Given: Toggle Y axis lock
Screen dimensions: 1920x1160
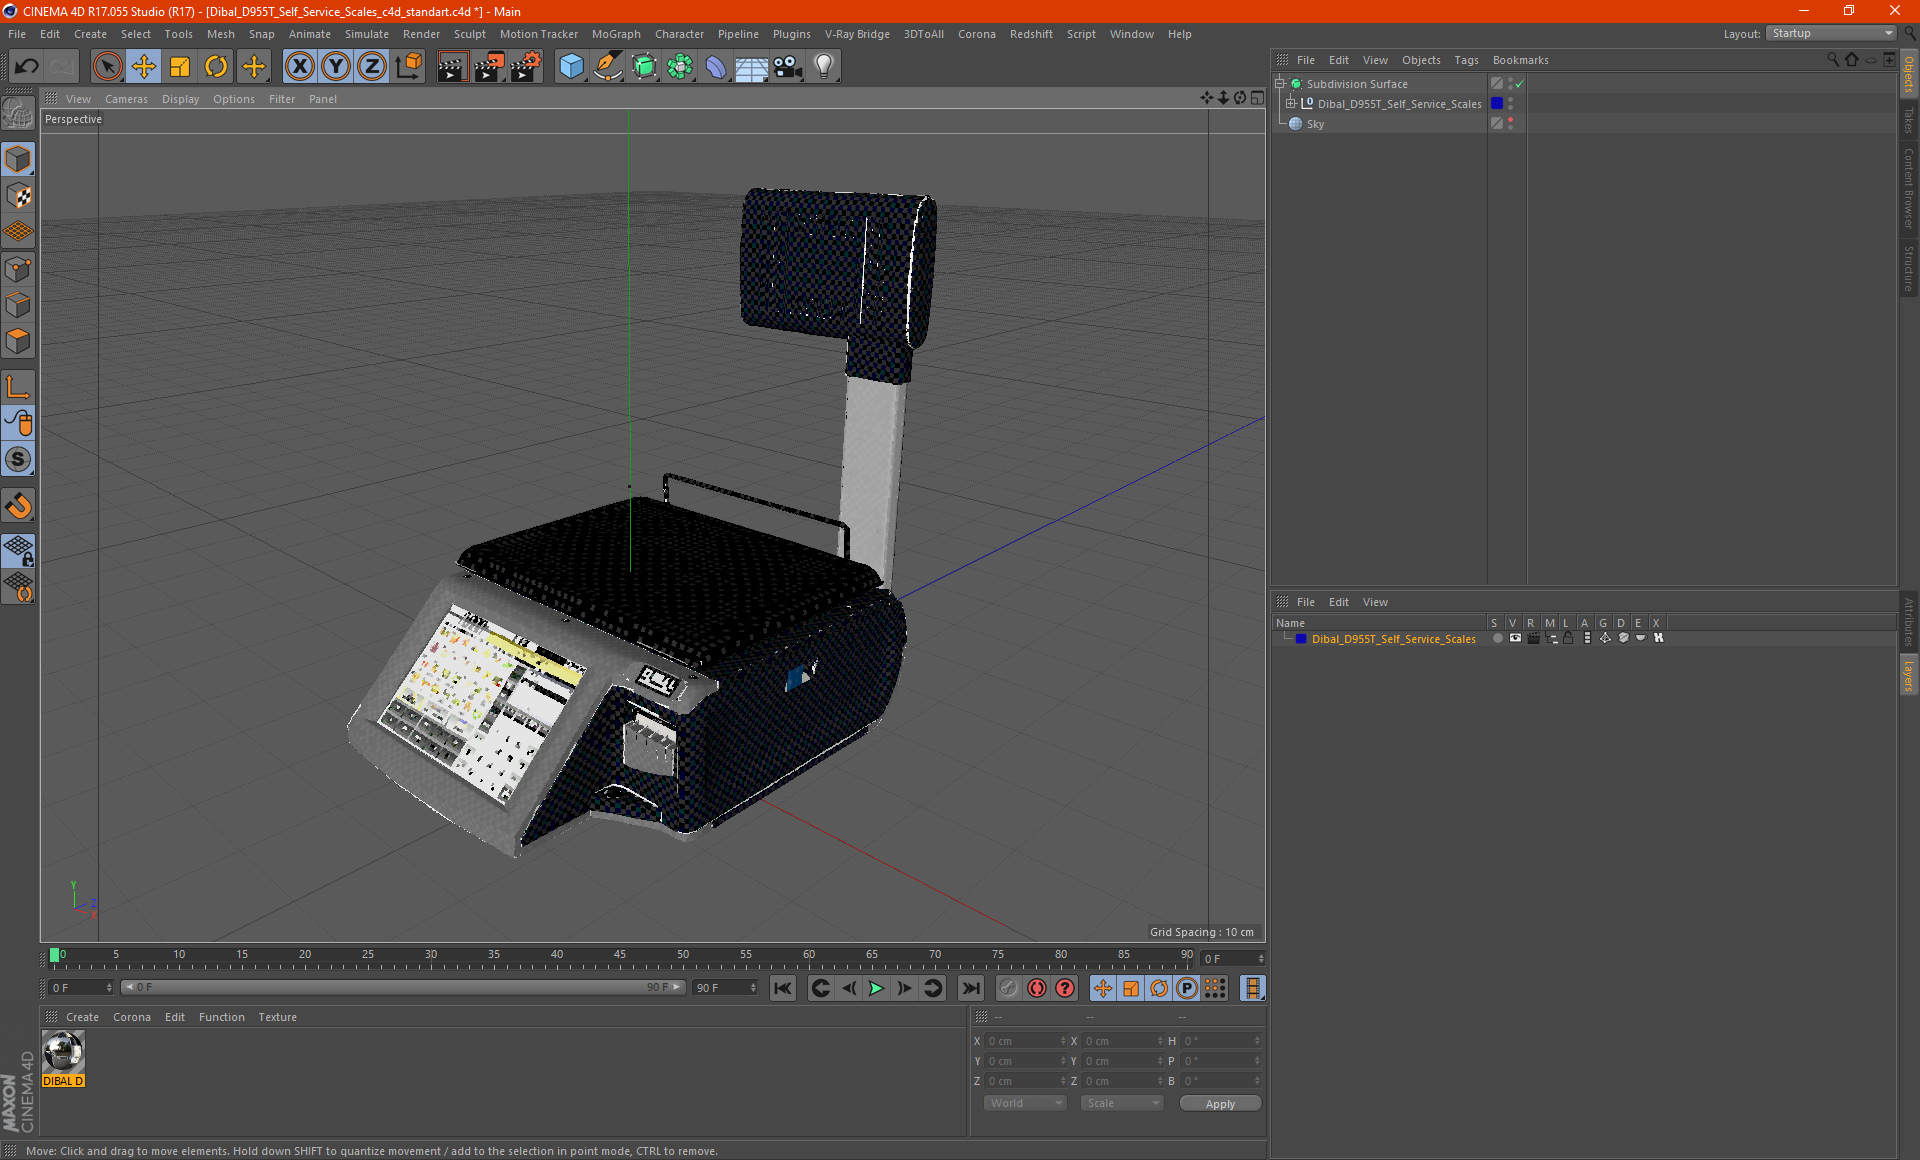Looking at the screenshot, I should pyautogui.click(x=336, y=67).
